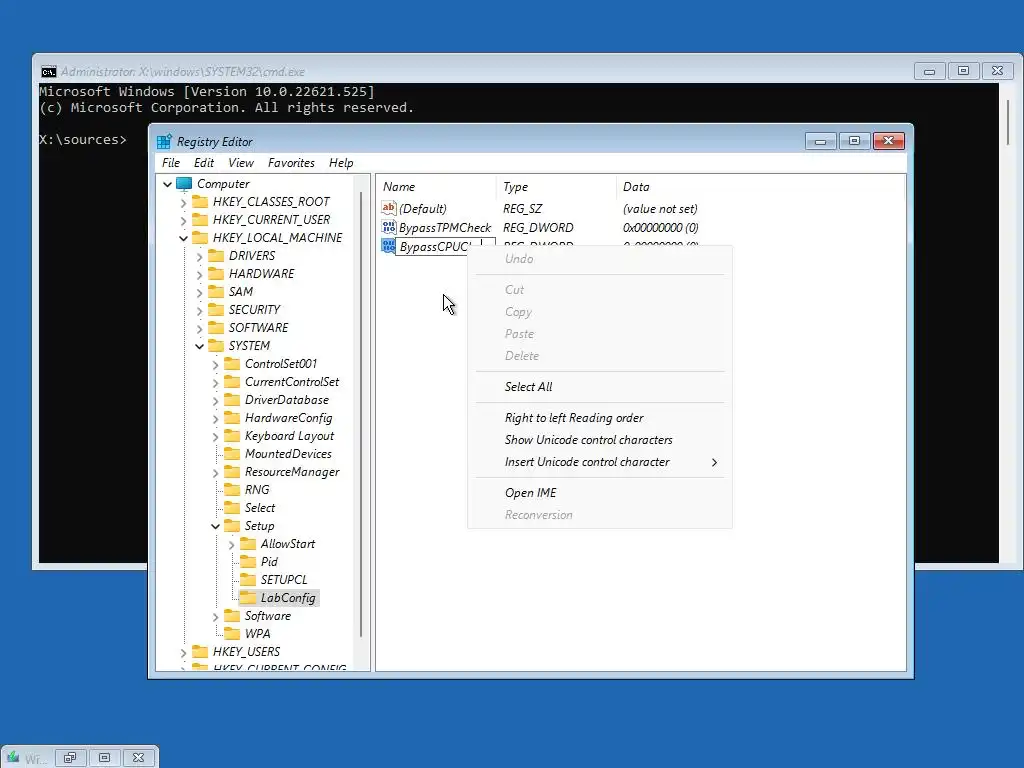The height and width of the screenshot is (768, 1024).
Task: Select the HKEY_USERS key
Action: point(246,652)
